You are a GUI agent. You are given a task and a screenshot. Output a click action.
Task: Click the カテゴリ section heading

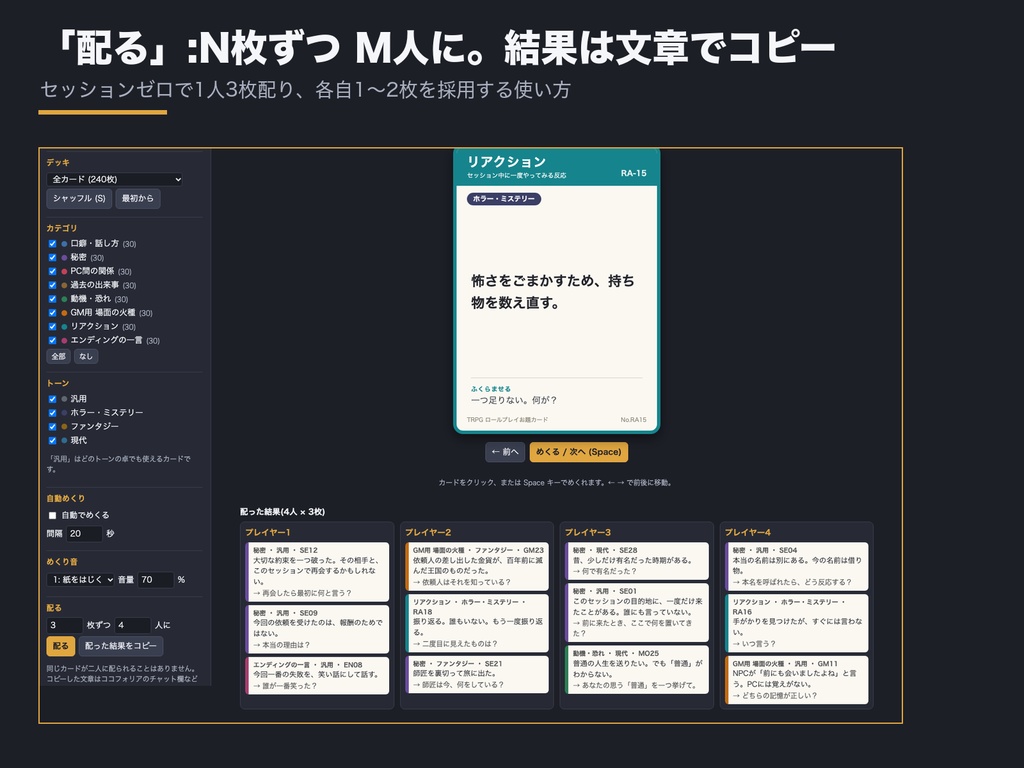pyautogui.click(x=61, y=228)
